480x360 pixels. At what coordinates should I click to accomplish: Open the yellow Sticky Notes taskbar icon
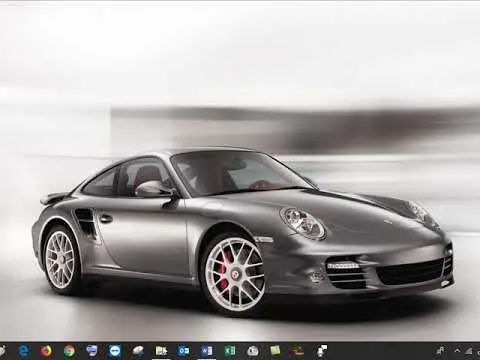click(275, 351)
